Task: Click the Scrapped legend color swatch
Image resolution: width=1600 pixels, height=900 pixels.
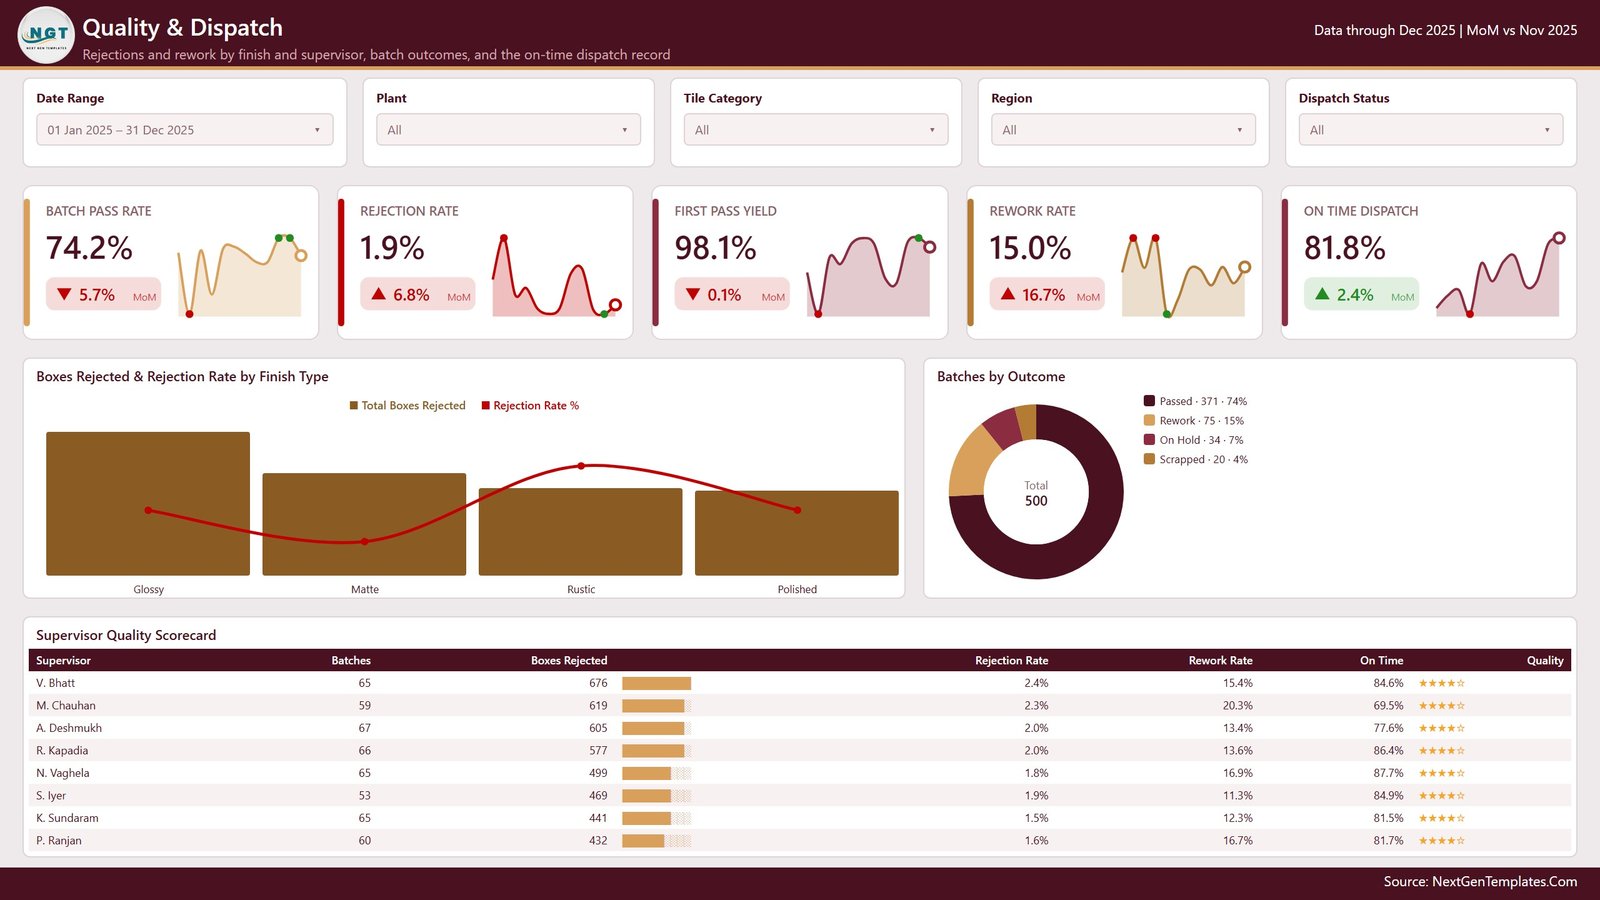Action: [x=1150, y=459]
